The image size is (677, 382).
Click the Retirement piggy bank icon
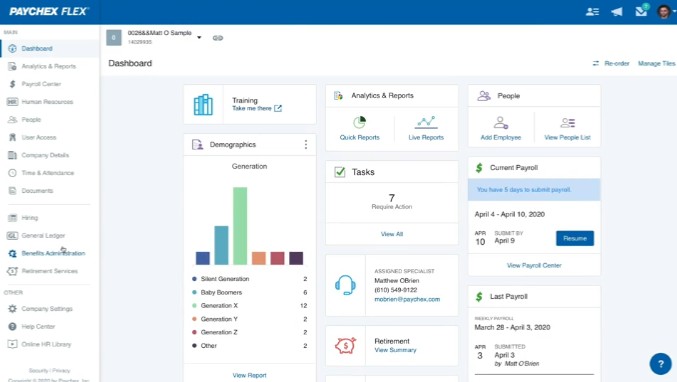coord(345,345)
